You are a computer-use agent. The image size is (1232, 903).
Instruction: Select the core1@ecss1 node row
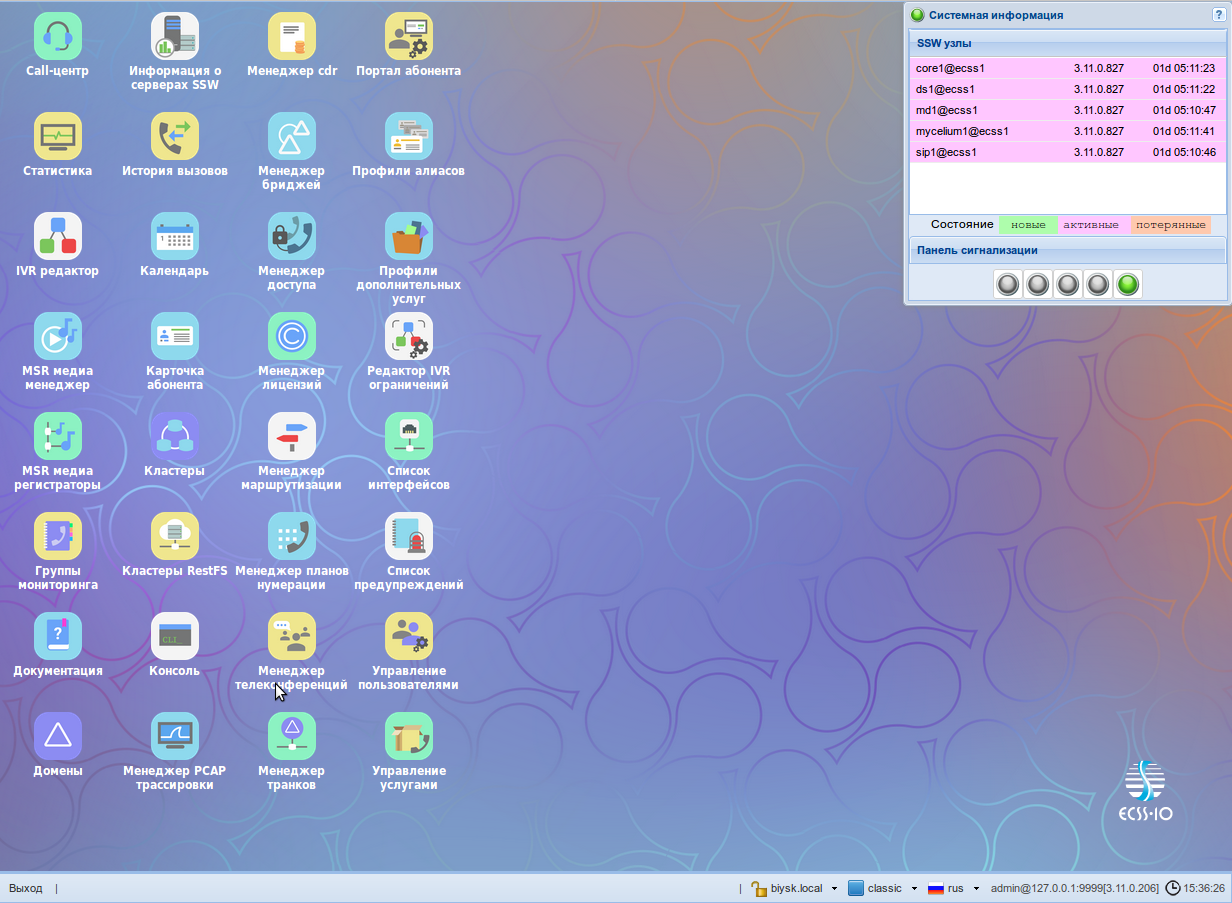tap(1066, 68)
